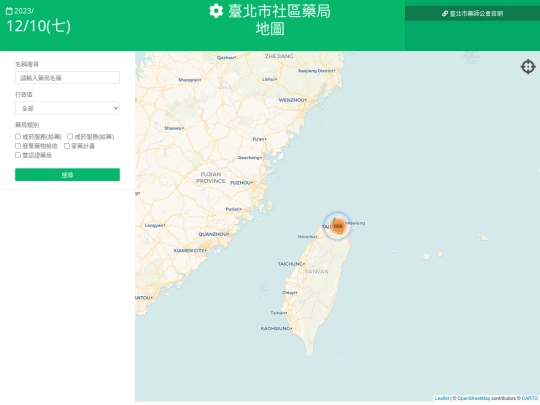
Task: Open the OpenStreetMap attribution link
Action: 474,398
